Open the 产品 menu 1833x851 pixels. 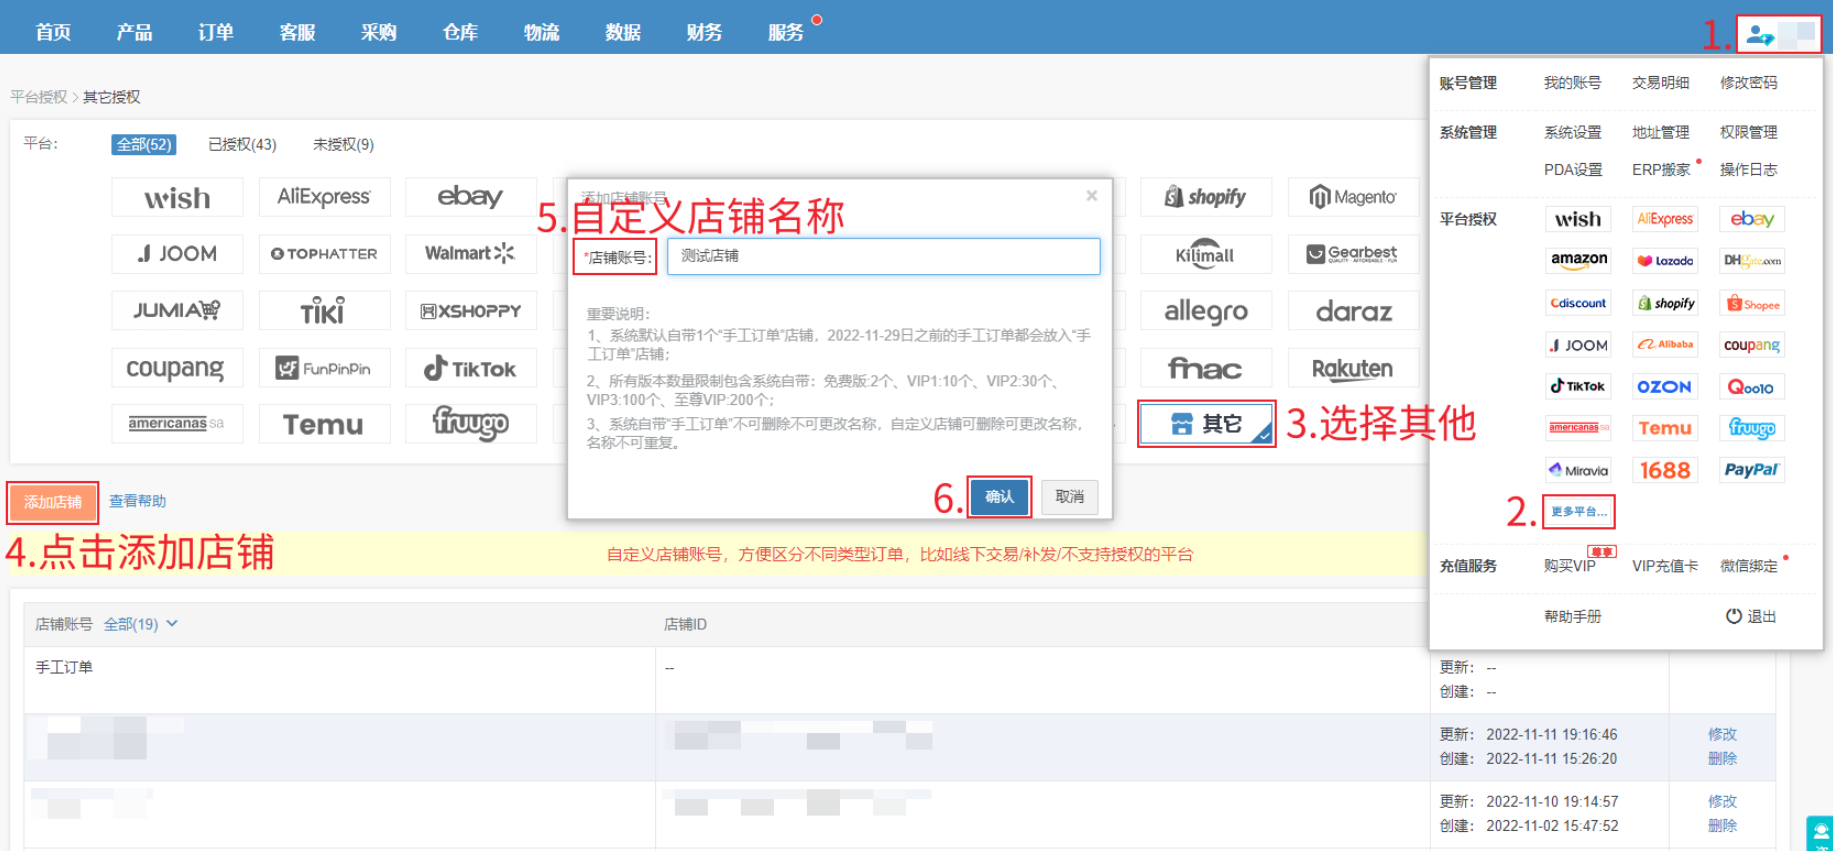pyautogui.click(x=134, y=32)
